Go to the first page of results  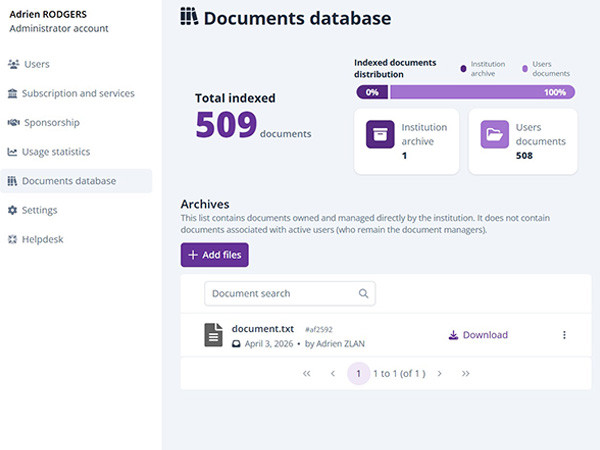click(x=306, y=373)
